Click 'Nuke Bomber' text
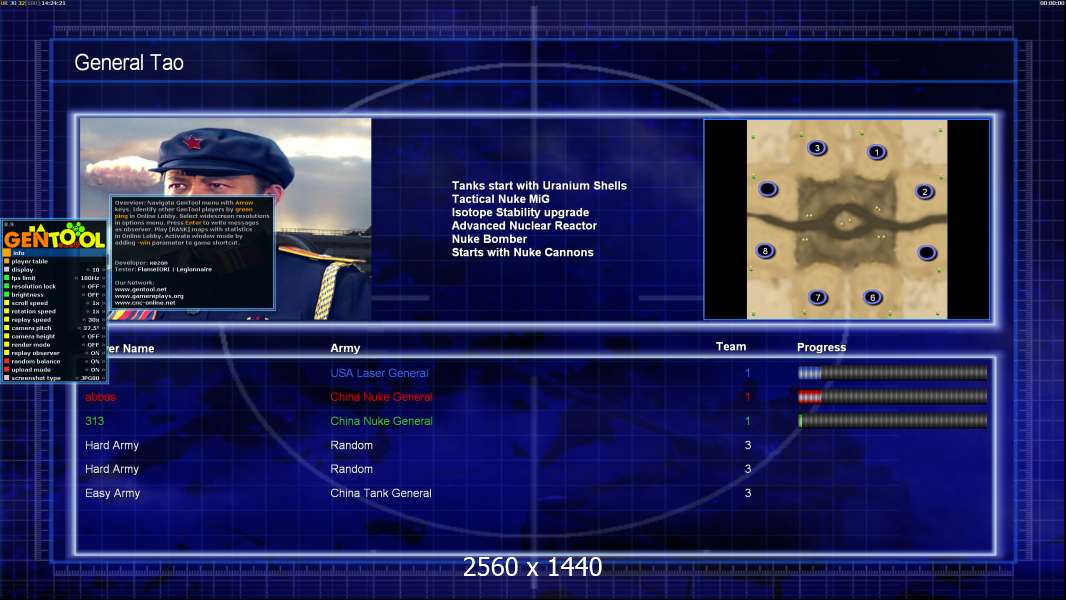 tap(489, 239)
